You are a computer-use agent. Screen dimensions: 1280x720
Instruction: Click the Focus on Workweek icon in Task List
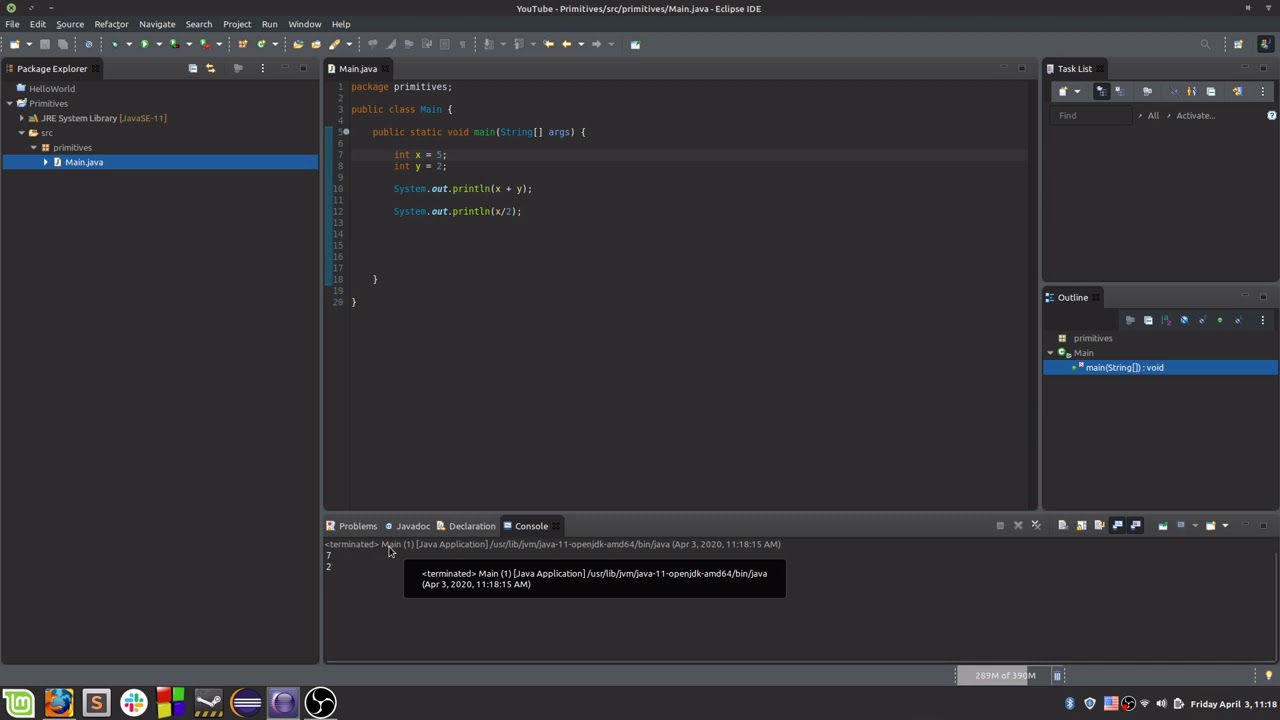pyautogui.click(x=1147, y=91)
